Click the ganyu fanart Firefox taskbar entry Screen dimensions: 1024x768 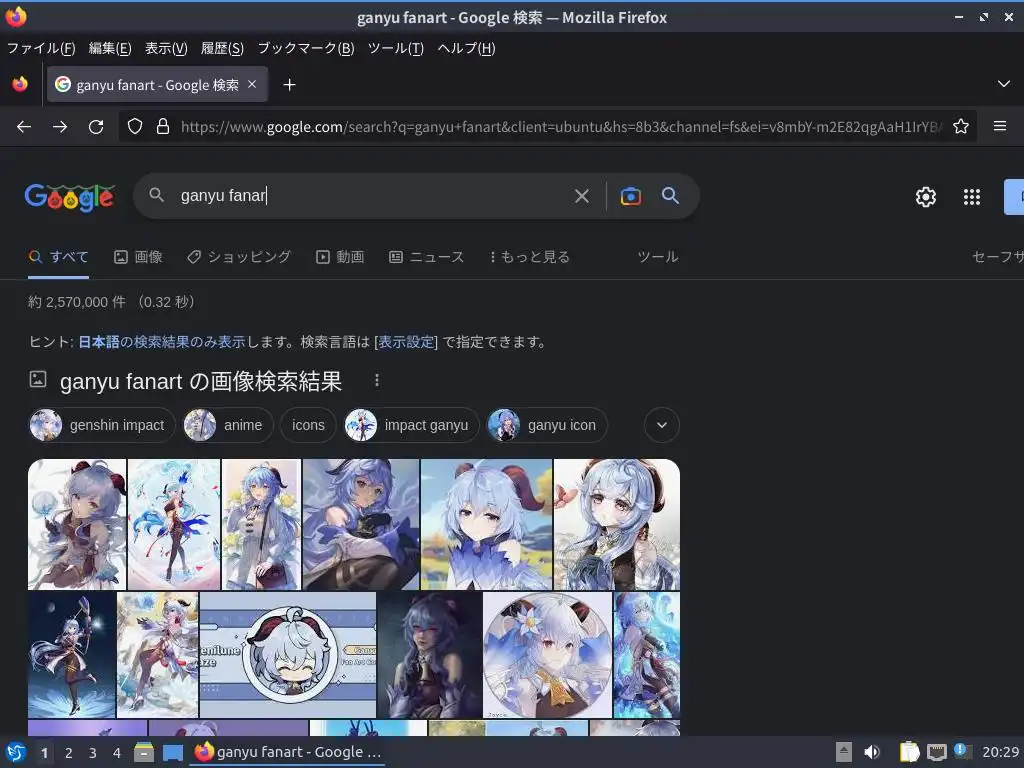288,752
